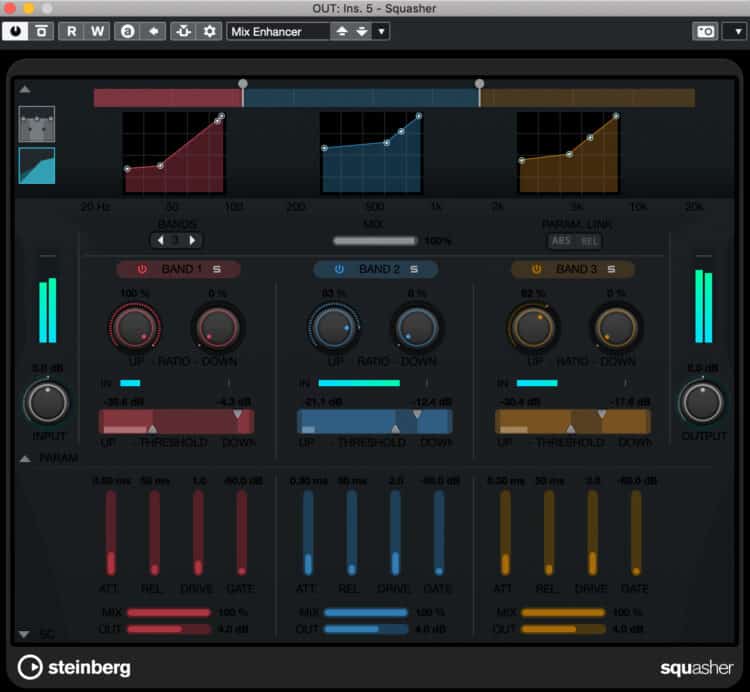The image size is (750, 692).
Task: Solo Band 2 with S button
Action: pyautogui.click(x=414, y=269)
